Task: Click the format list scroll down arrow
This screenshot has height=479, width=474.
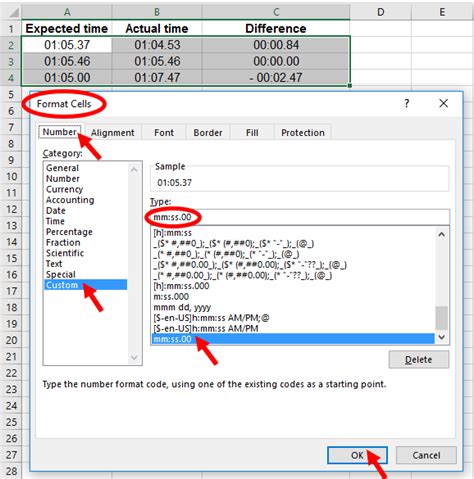Action: (442, 337)
